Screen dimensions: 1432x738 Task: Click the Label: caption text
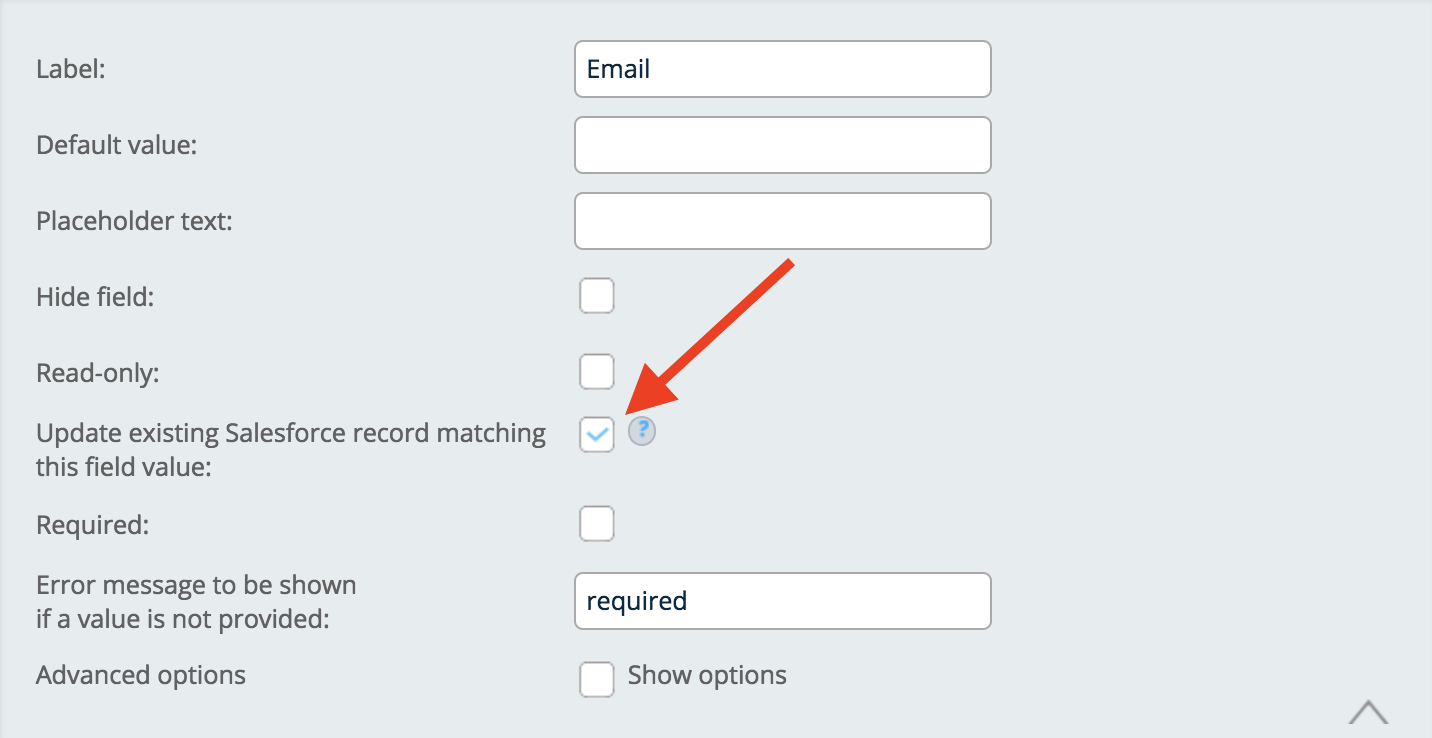click(x=70, y=69)
